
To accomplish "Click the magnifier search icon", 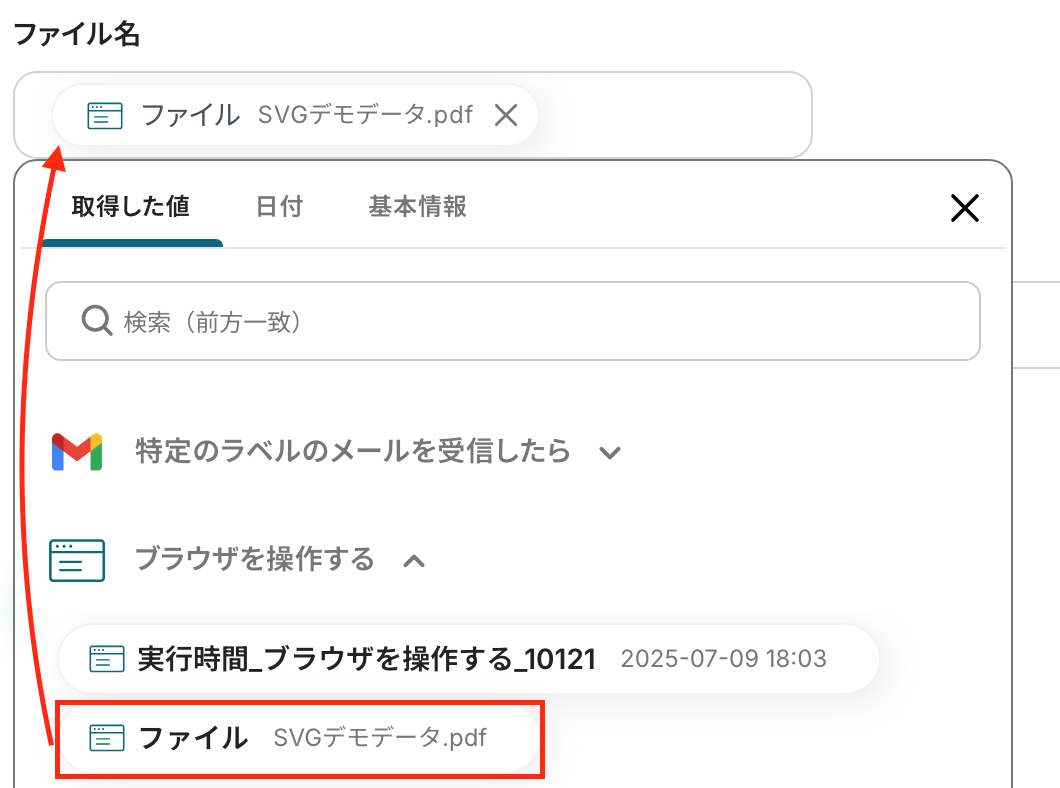I will pyautogui.click(x=95, y=322).
